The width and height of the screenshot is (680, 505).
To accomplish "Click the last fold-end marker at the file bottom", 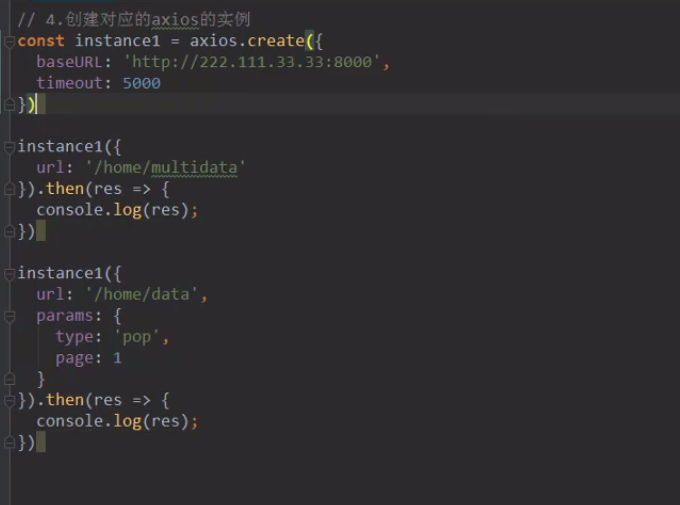I will 9,443.
